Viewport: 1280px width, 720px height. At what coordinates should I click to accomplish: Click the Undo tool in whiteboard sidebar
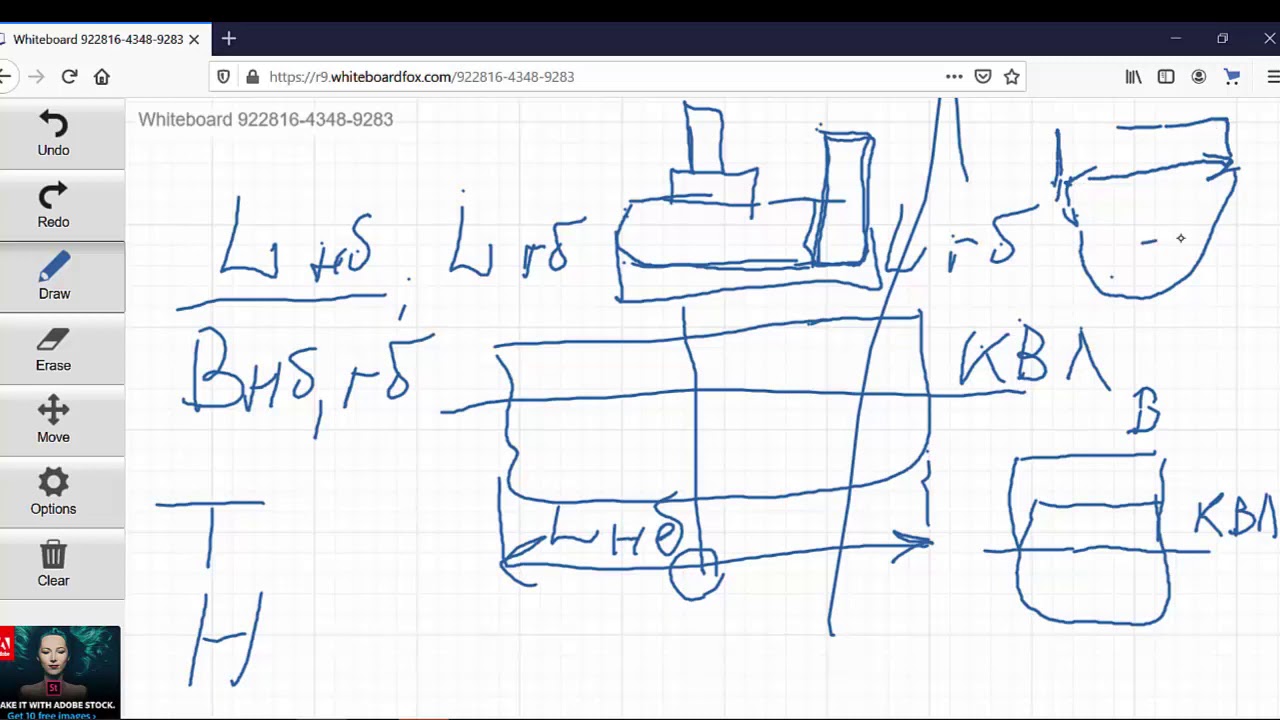[54, 134]
